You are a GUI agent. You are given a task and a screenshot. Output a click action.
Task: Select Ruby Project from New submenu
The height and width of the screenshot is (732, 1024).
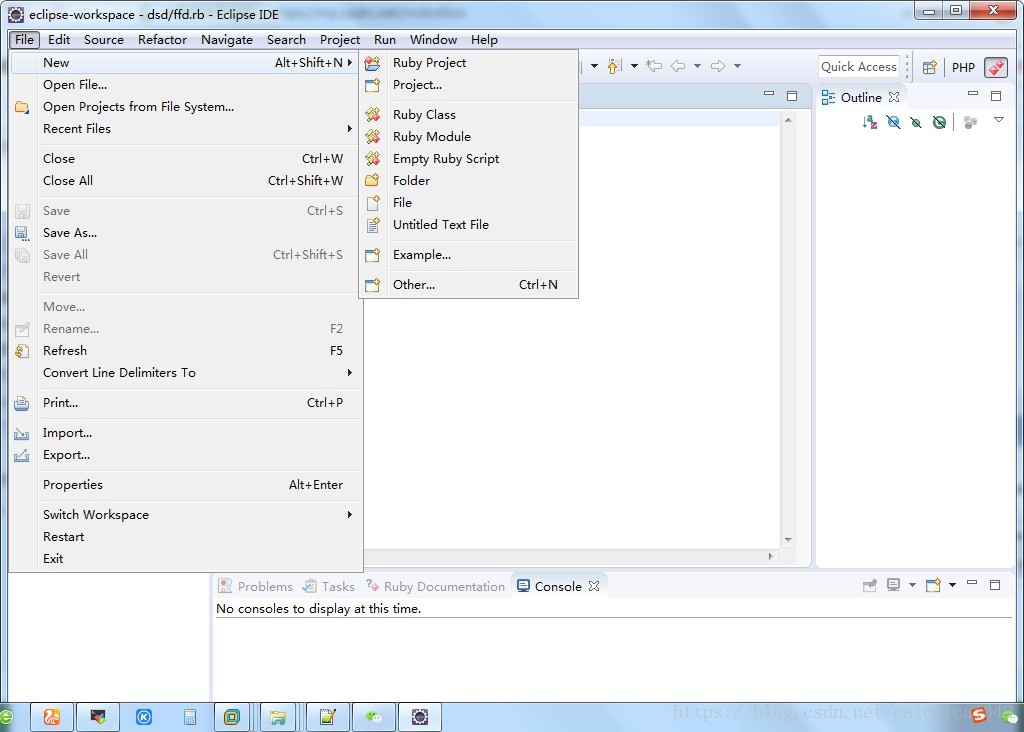(468, 63)
